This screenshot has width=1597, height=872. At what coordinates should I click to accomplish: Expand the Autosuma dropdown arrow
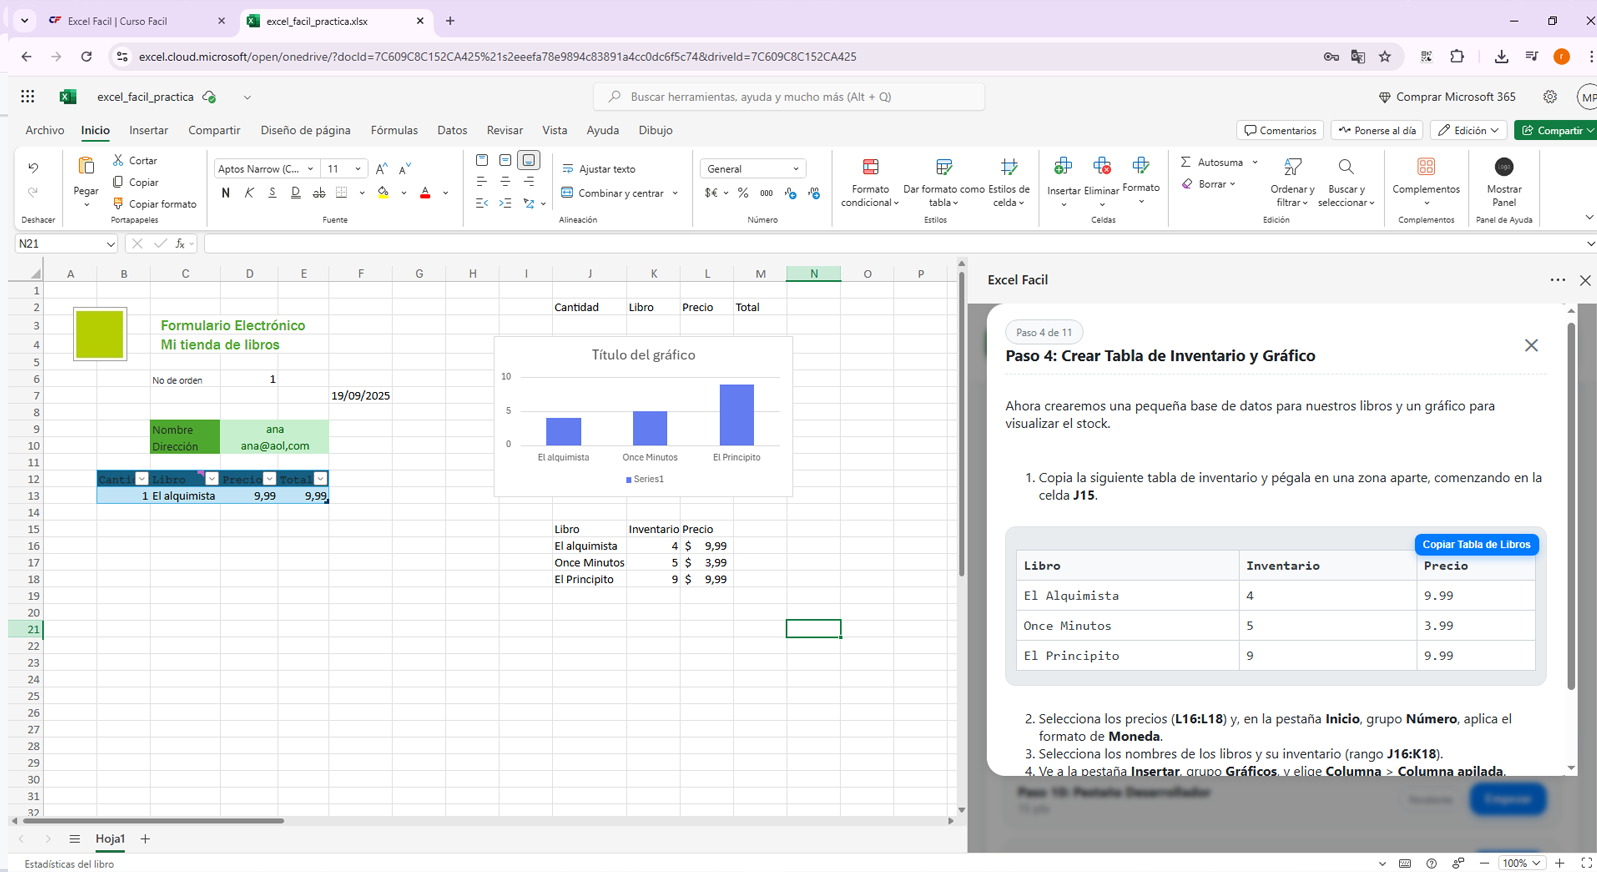[1255, 162]
